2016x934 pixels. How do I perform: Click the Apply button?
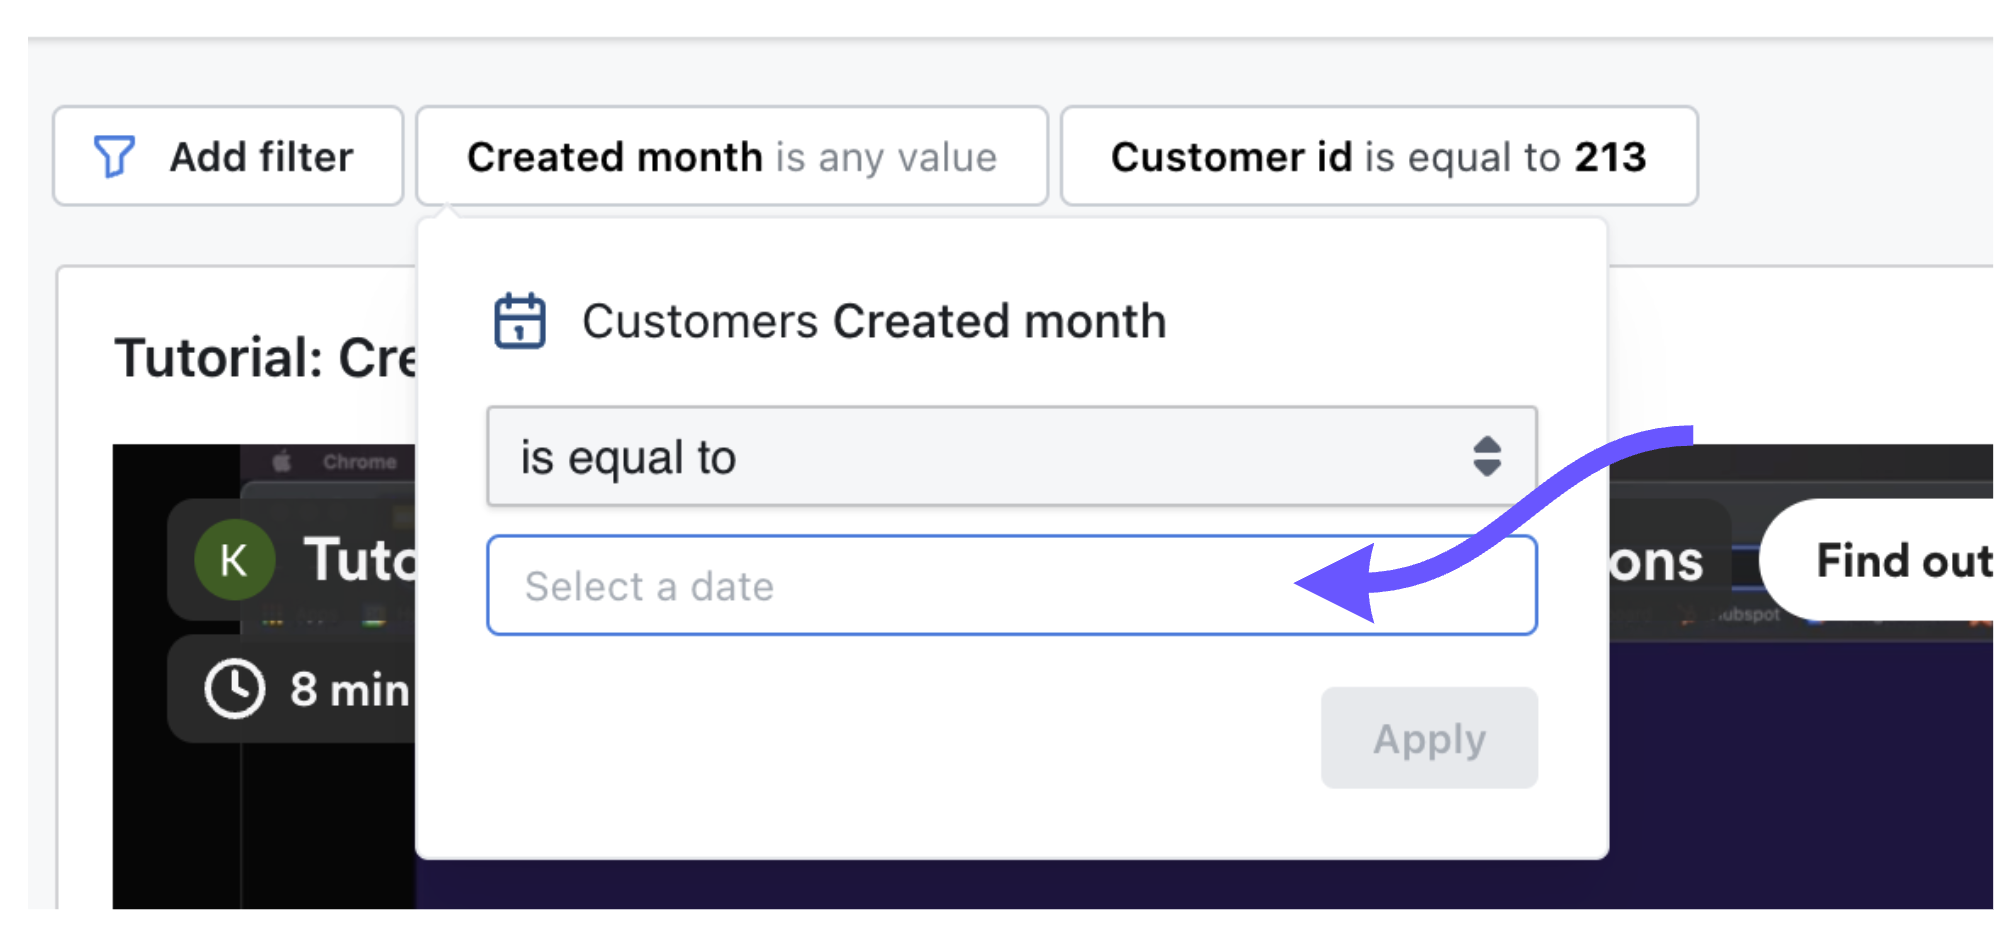point(1429,738)
